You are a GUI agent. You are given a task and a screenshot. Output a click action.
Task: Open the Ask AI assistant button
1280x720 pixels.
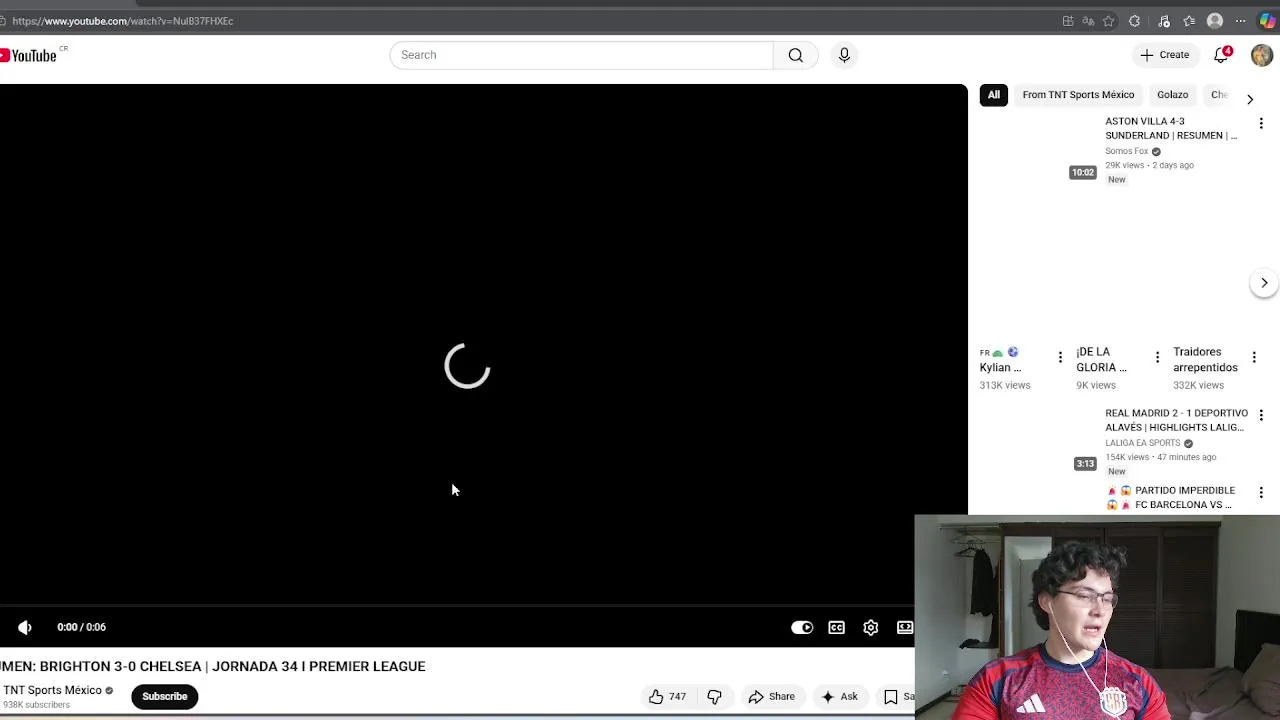click(839, 697)
